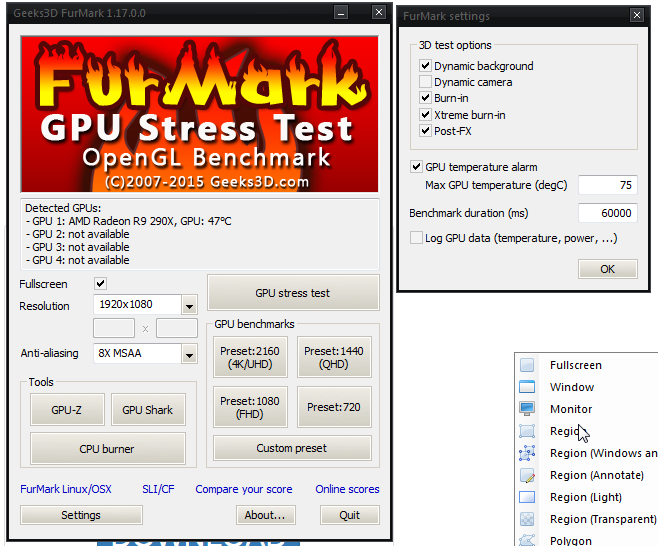Open the Settings button in FurMark

point(81,515)
